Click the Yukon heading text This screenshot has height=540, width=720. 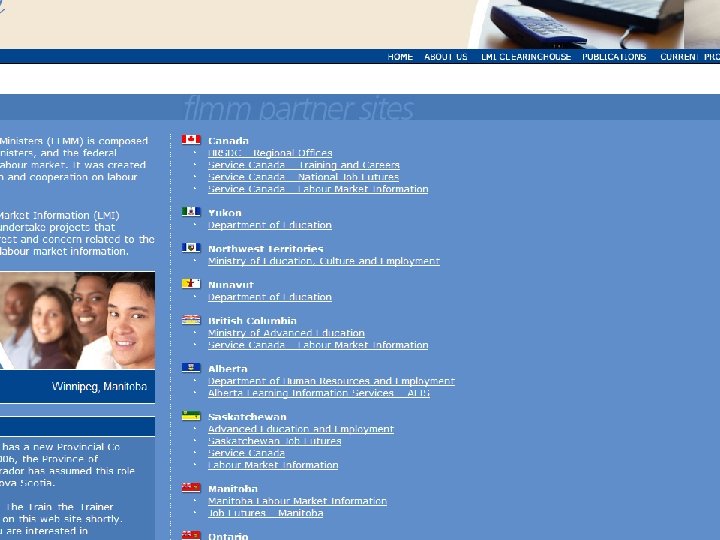225,213
